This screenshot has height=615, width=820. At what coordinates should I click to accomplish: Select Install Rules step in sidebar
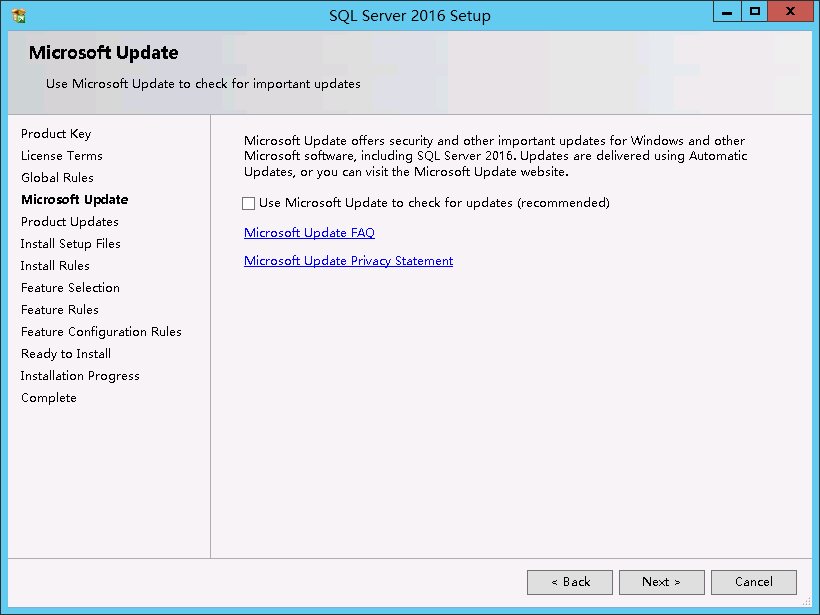click(55, 266)
